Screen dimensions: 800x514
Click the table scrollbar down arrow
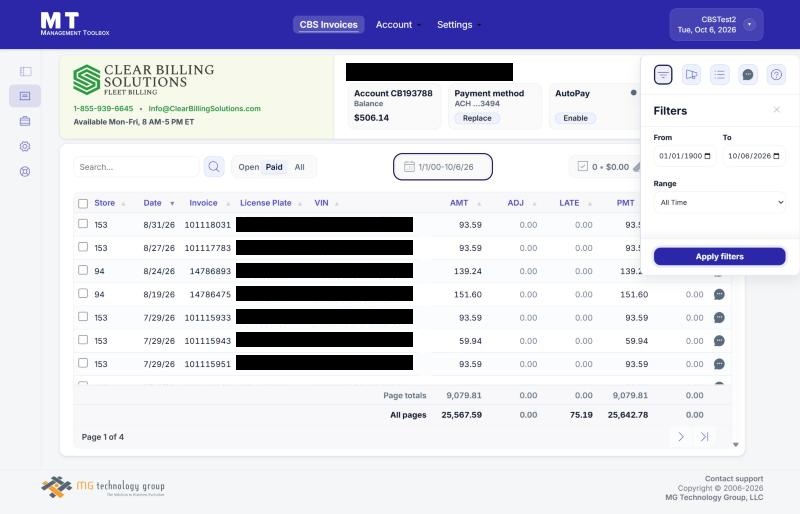736,445
